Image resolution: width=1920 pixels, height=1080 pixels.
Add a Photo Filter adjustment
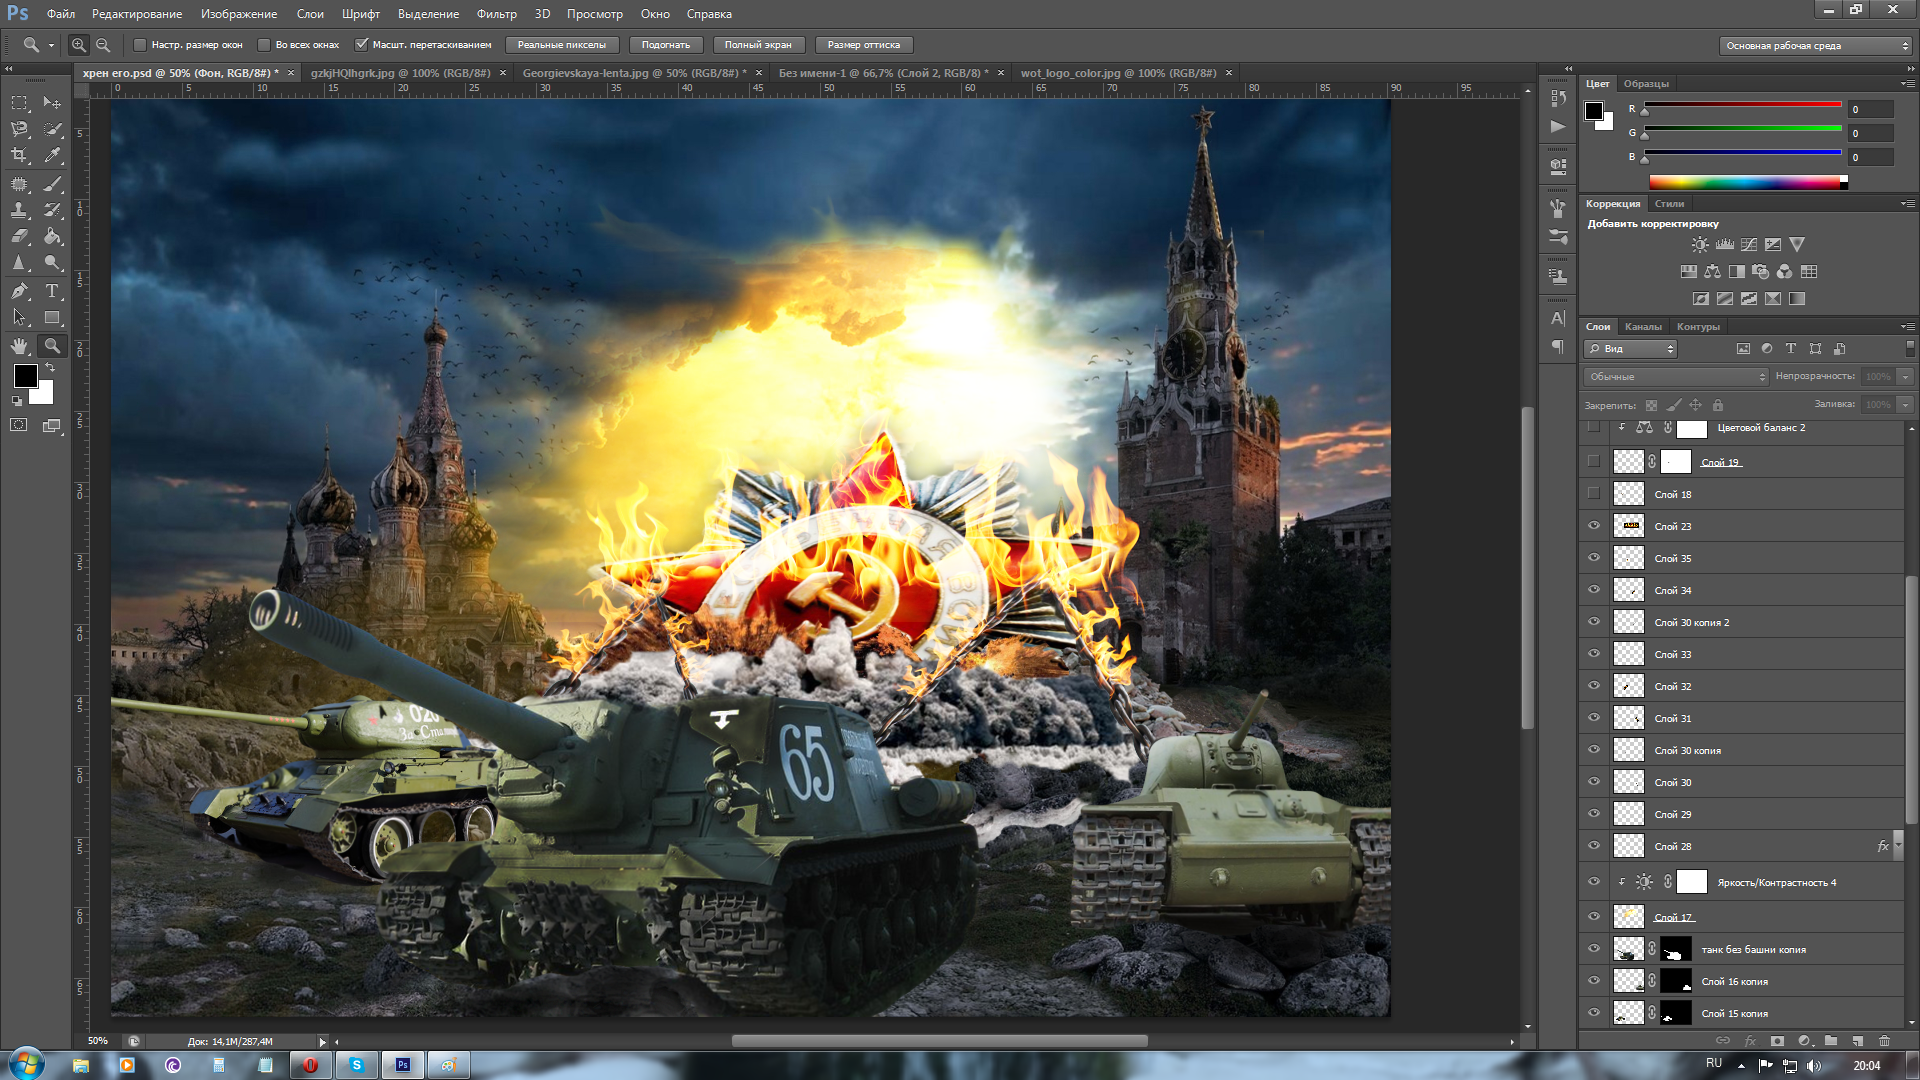[x=1761, y=271]
